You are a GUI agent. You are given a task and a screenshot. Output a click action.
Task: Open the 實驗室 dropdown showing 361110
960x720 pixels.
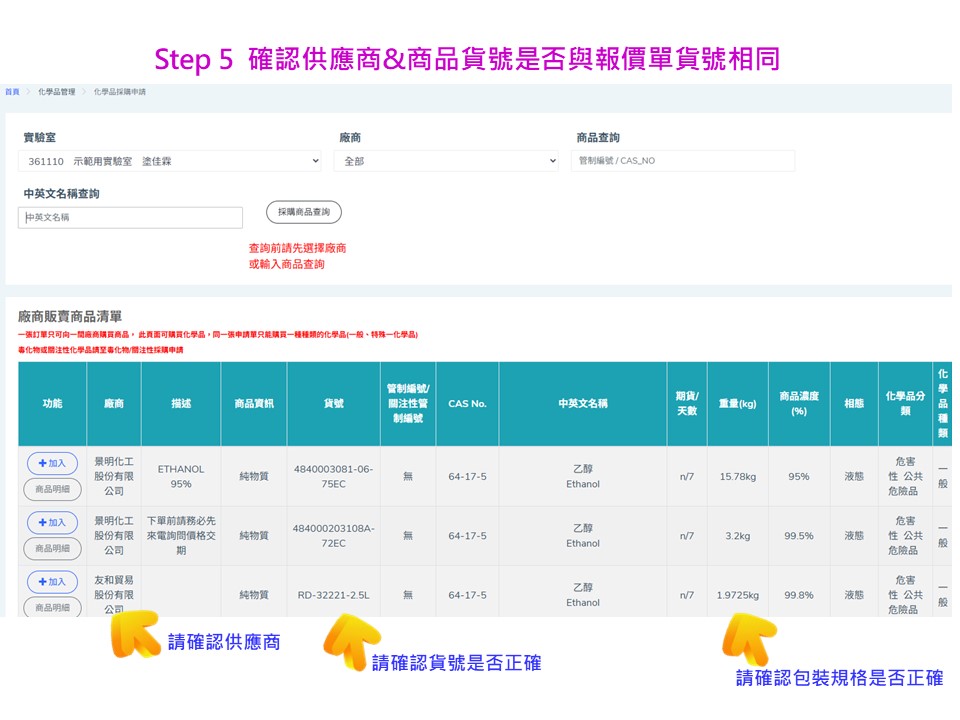(x=170, y=161)
